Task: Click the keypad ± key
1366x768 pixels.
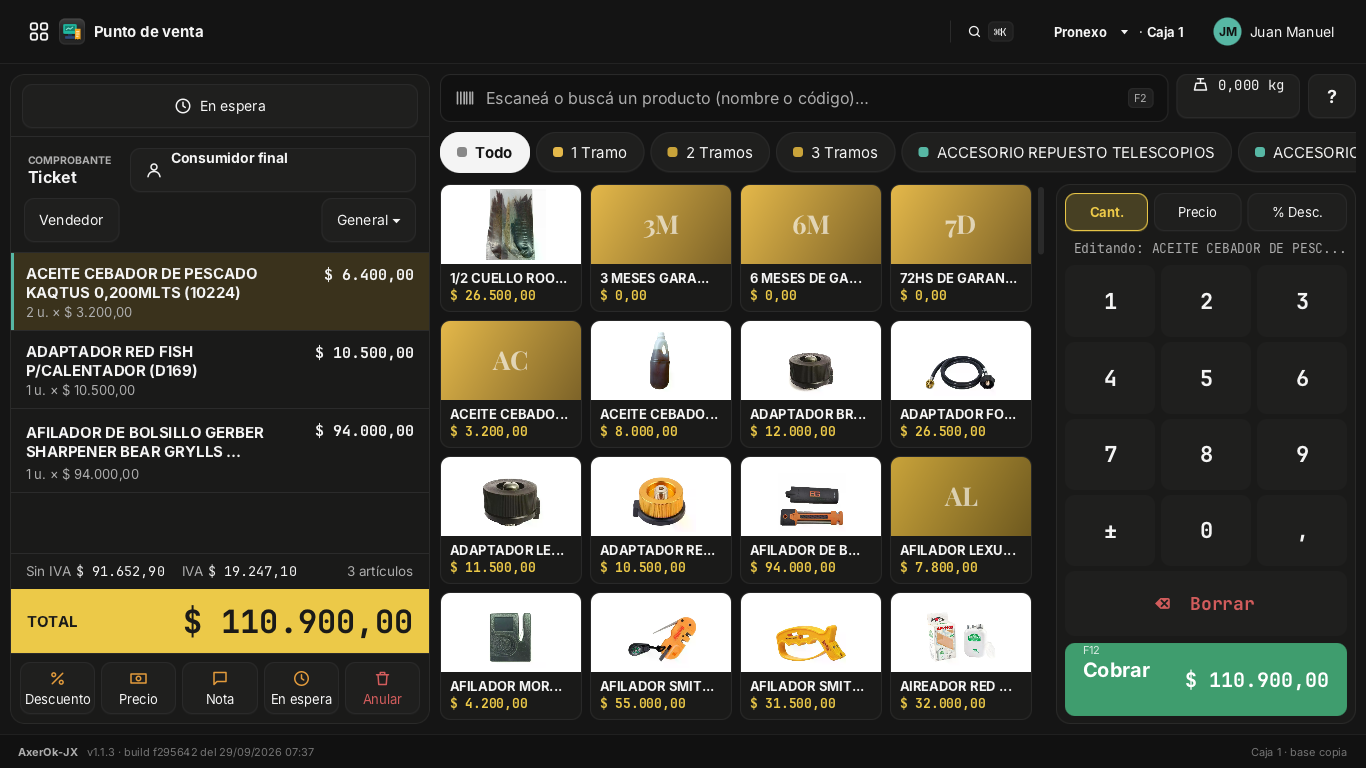Action: point(1110,531)
